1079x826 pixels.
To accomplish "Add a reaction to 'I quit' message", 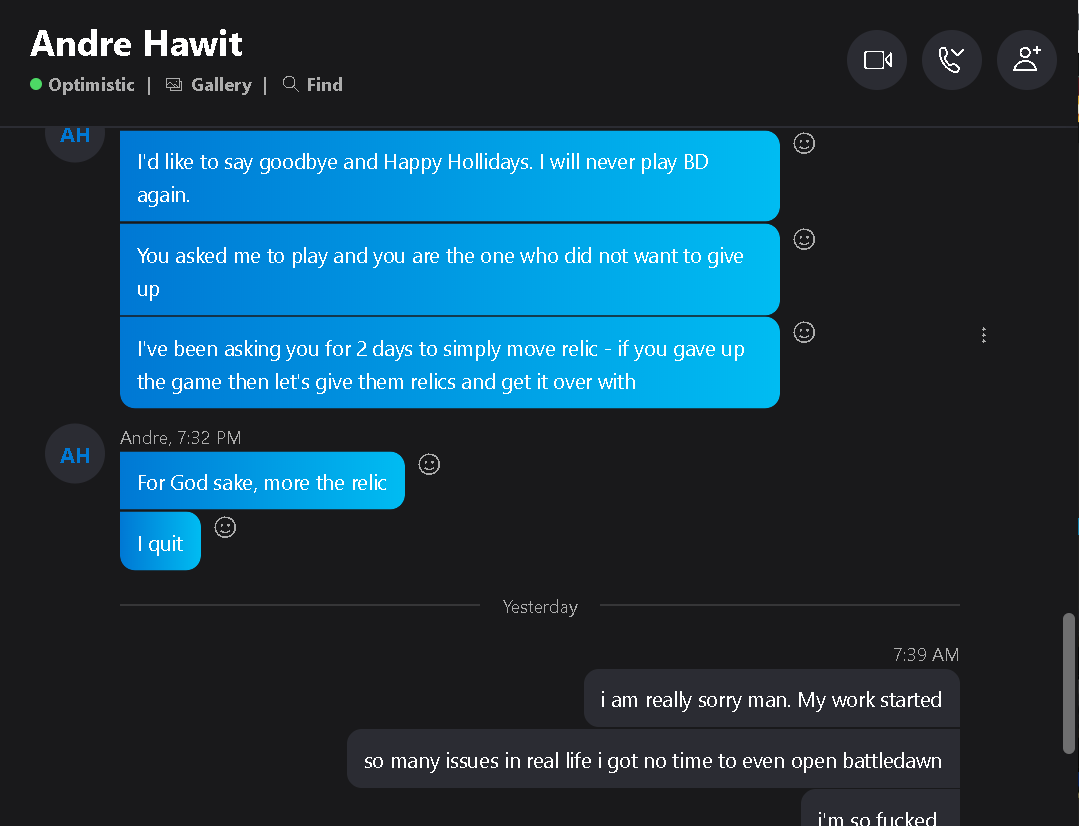I will click(225, 527).
